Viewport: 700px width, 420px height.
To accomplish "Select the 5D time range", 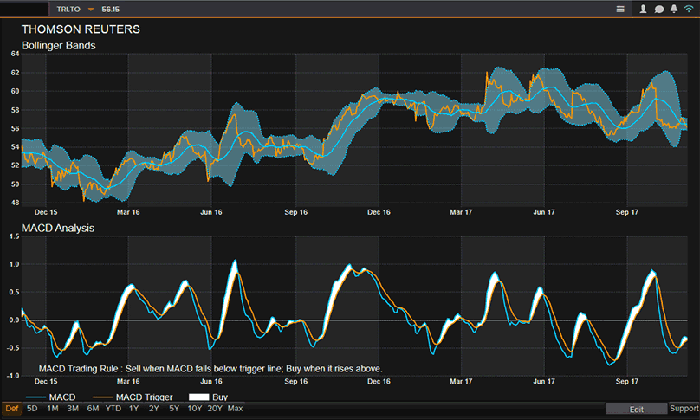I will [x=32, y=408].
